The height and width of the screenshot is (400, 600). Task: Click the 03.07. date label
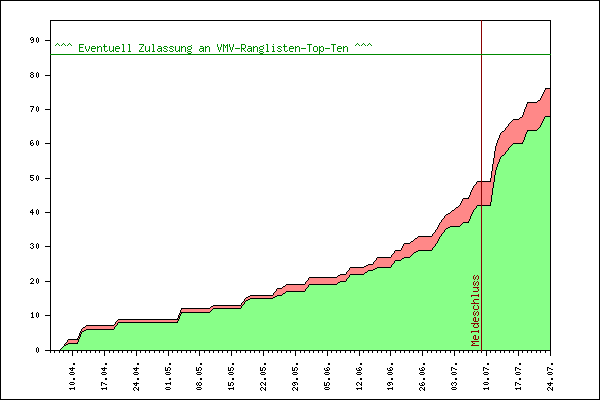[x=455, y=377]
